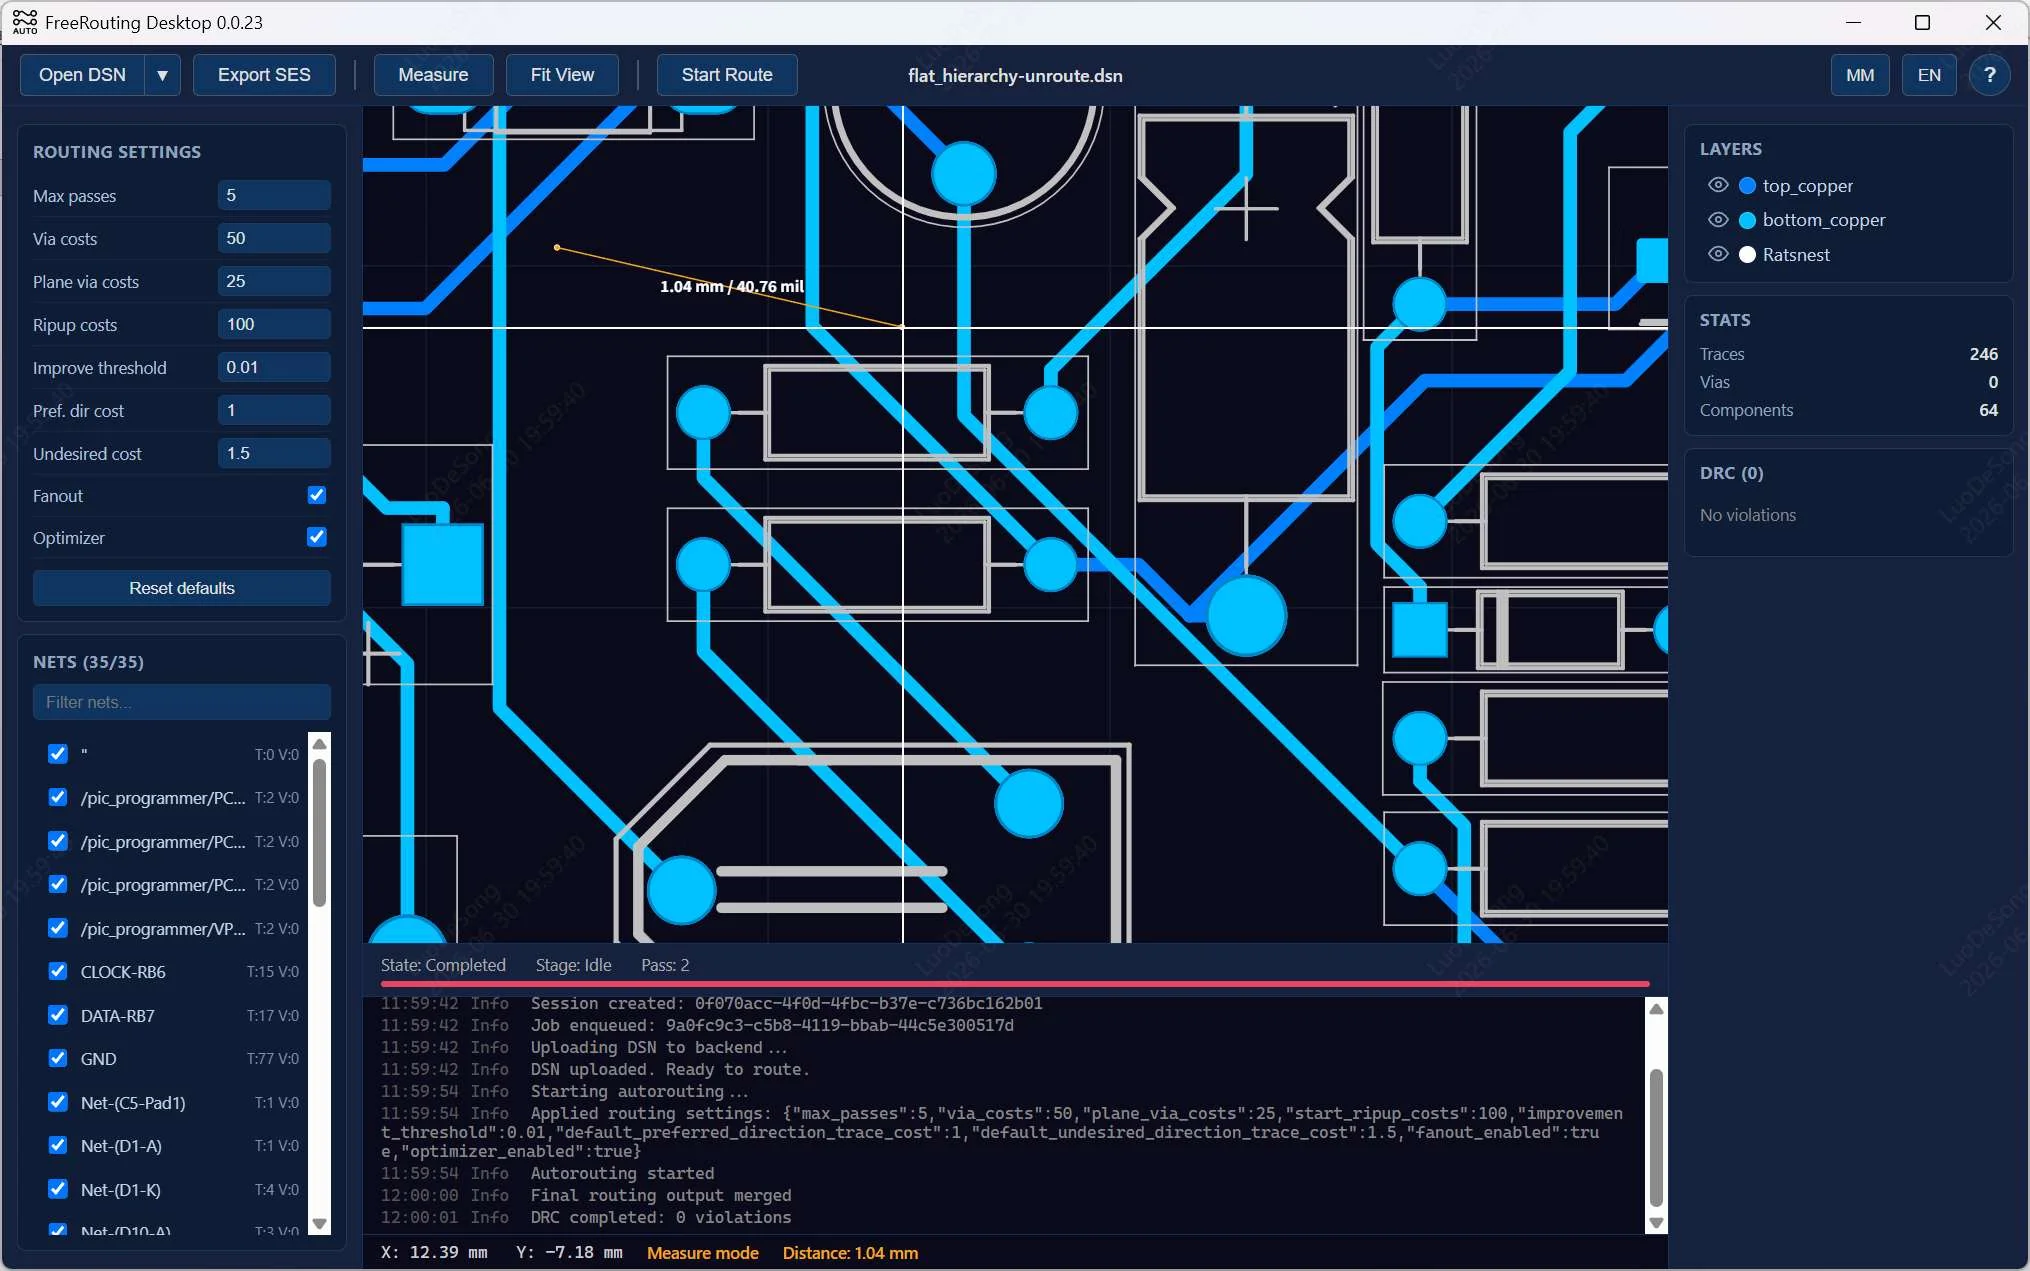Image resolution: width=2030 pixels, height=1271 pixels.
Task: Click the Filter nets search field
Action: 182,702
